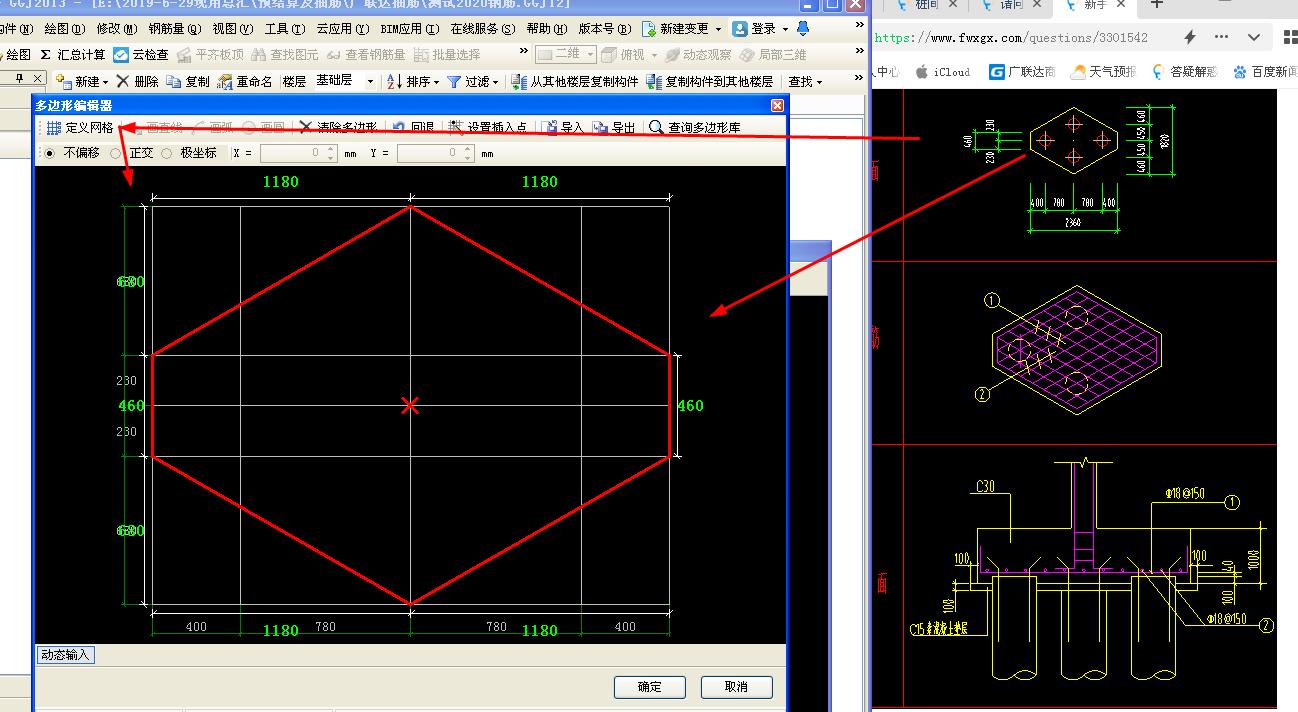Open the 帮助(H) menu
This screenshot has width=1298, height=712.
tap(546, 29)
